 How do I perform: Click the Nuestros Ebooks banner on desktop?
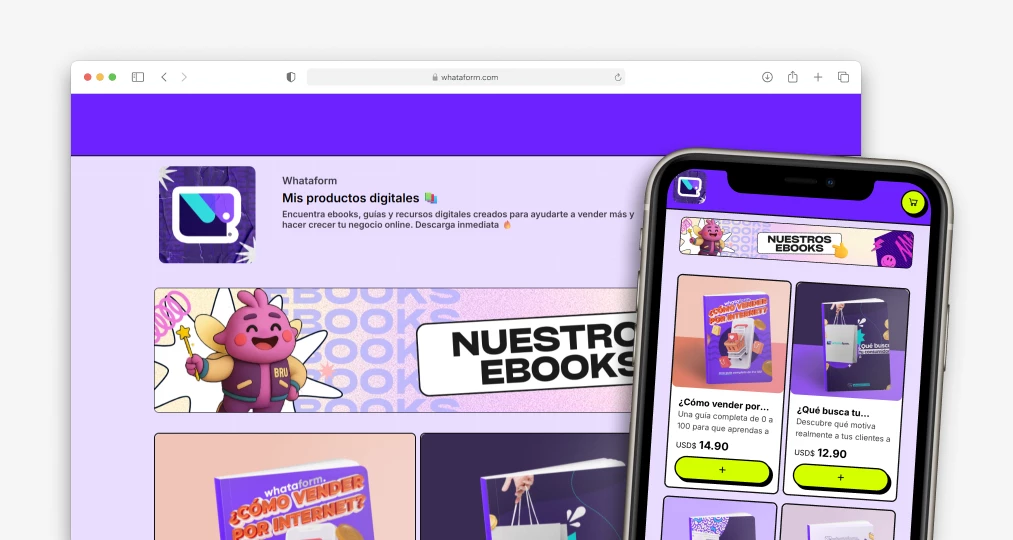tap(395, 350)
